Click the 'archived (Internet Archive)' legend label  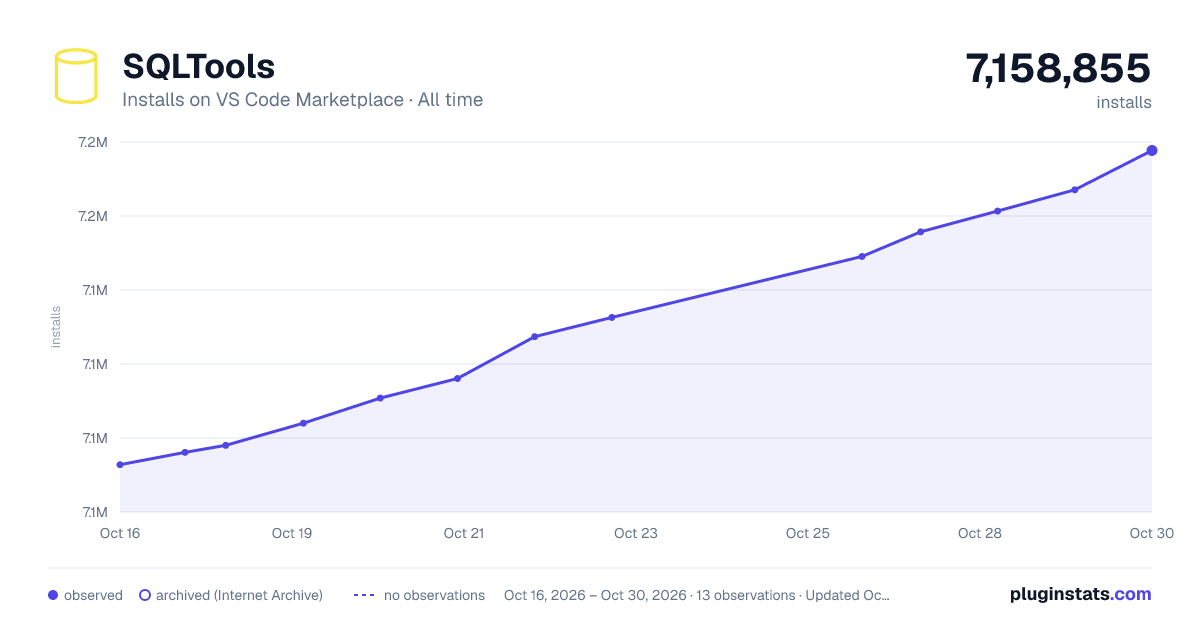239,595
